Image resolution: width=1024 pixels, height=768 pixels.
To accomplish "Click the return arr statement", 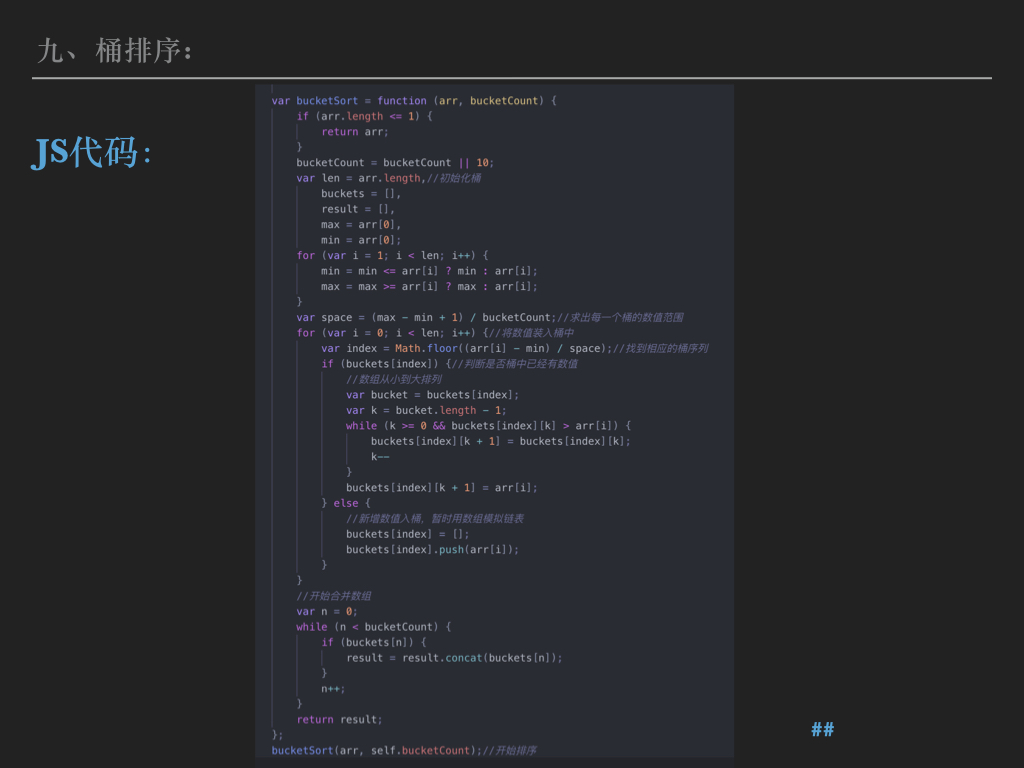I will [x=355, y=132].
